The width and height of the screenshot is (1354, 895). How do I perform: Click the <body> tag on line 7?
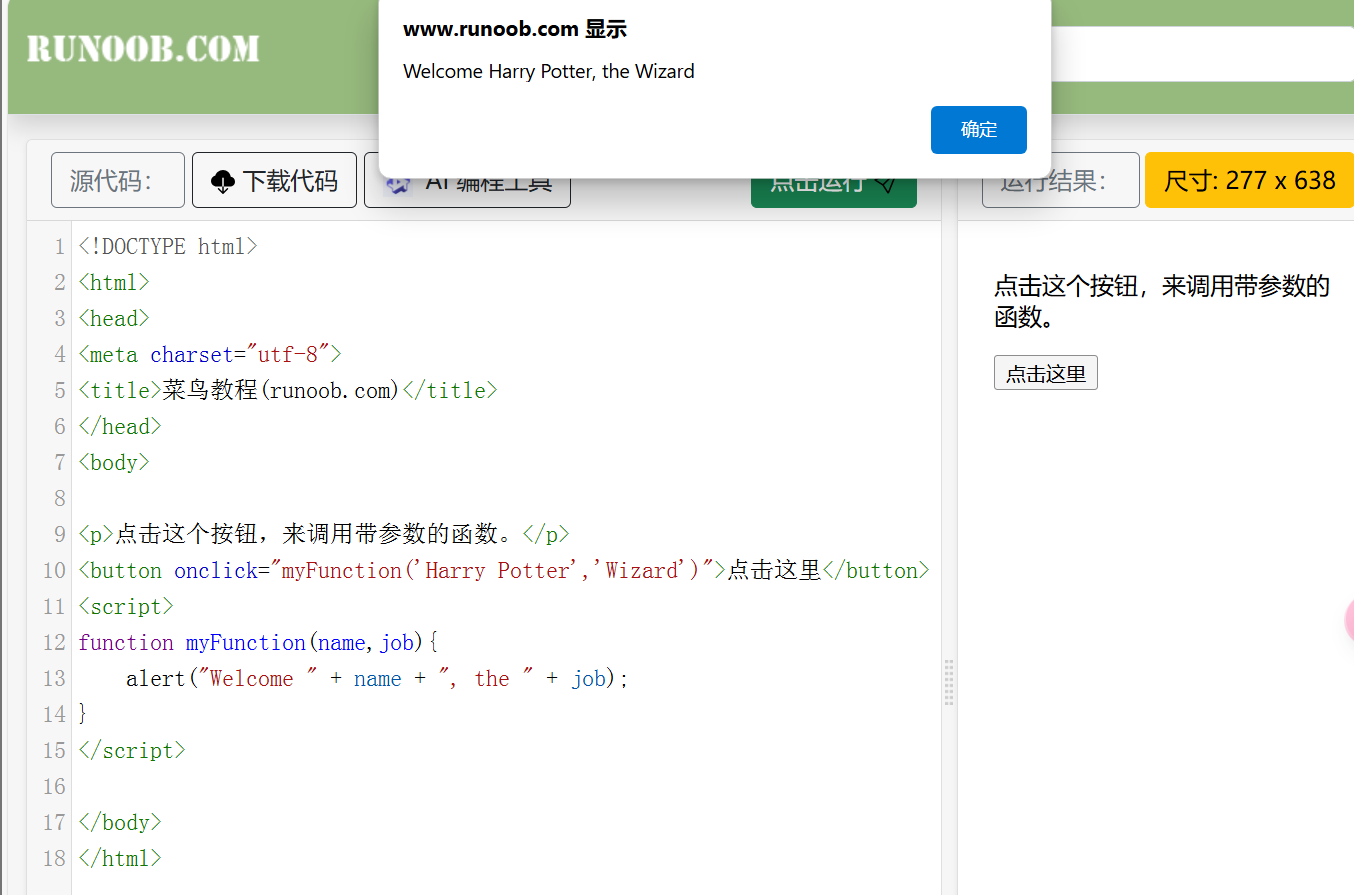113,462
